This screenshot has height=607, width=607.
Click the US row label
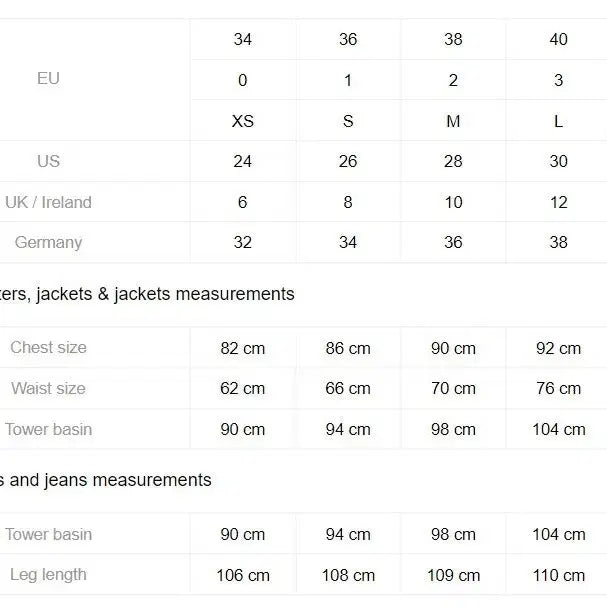[48, 161]
